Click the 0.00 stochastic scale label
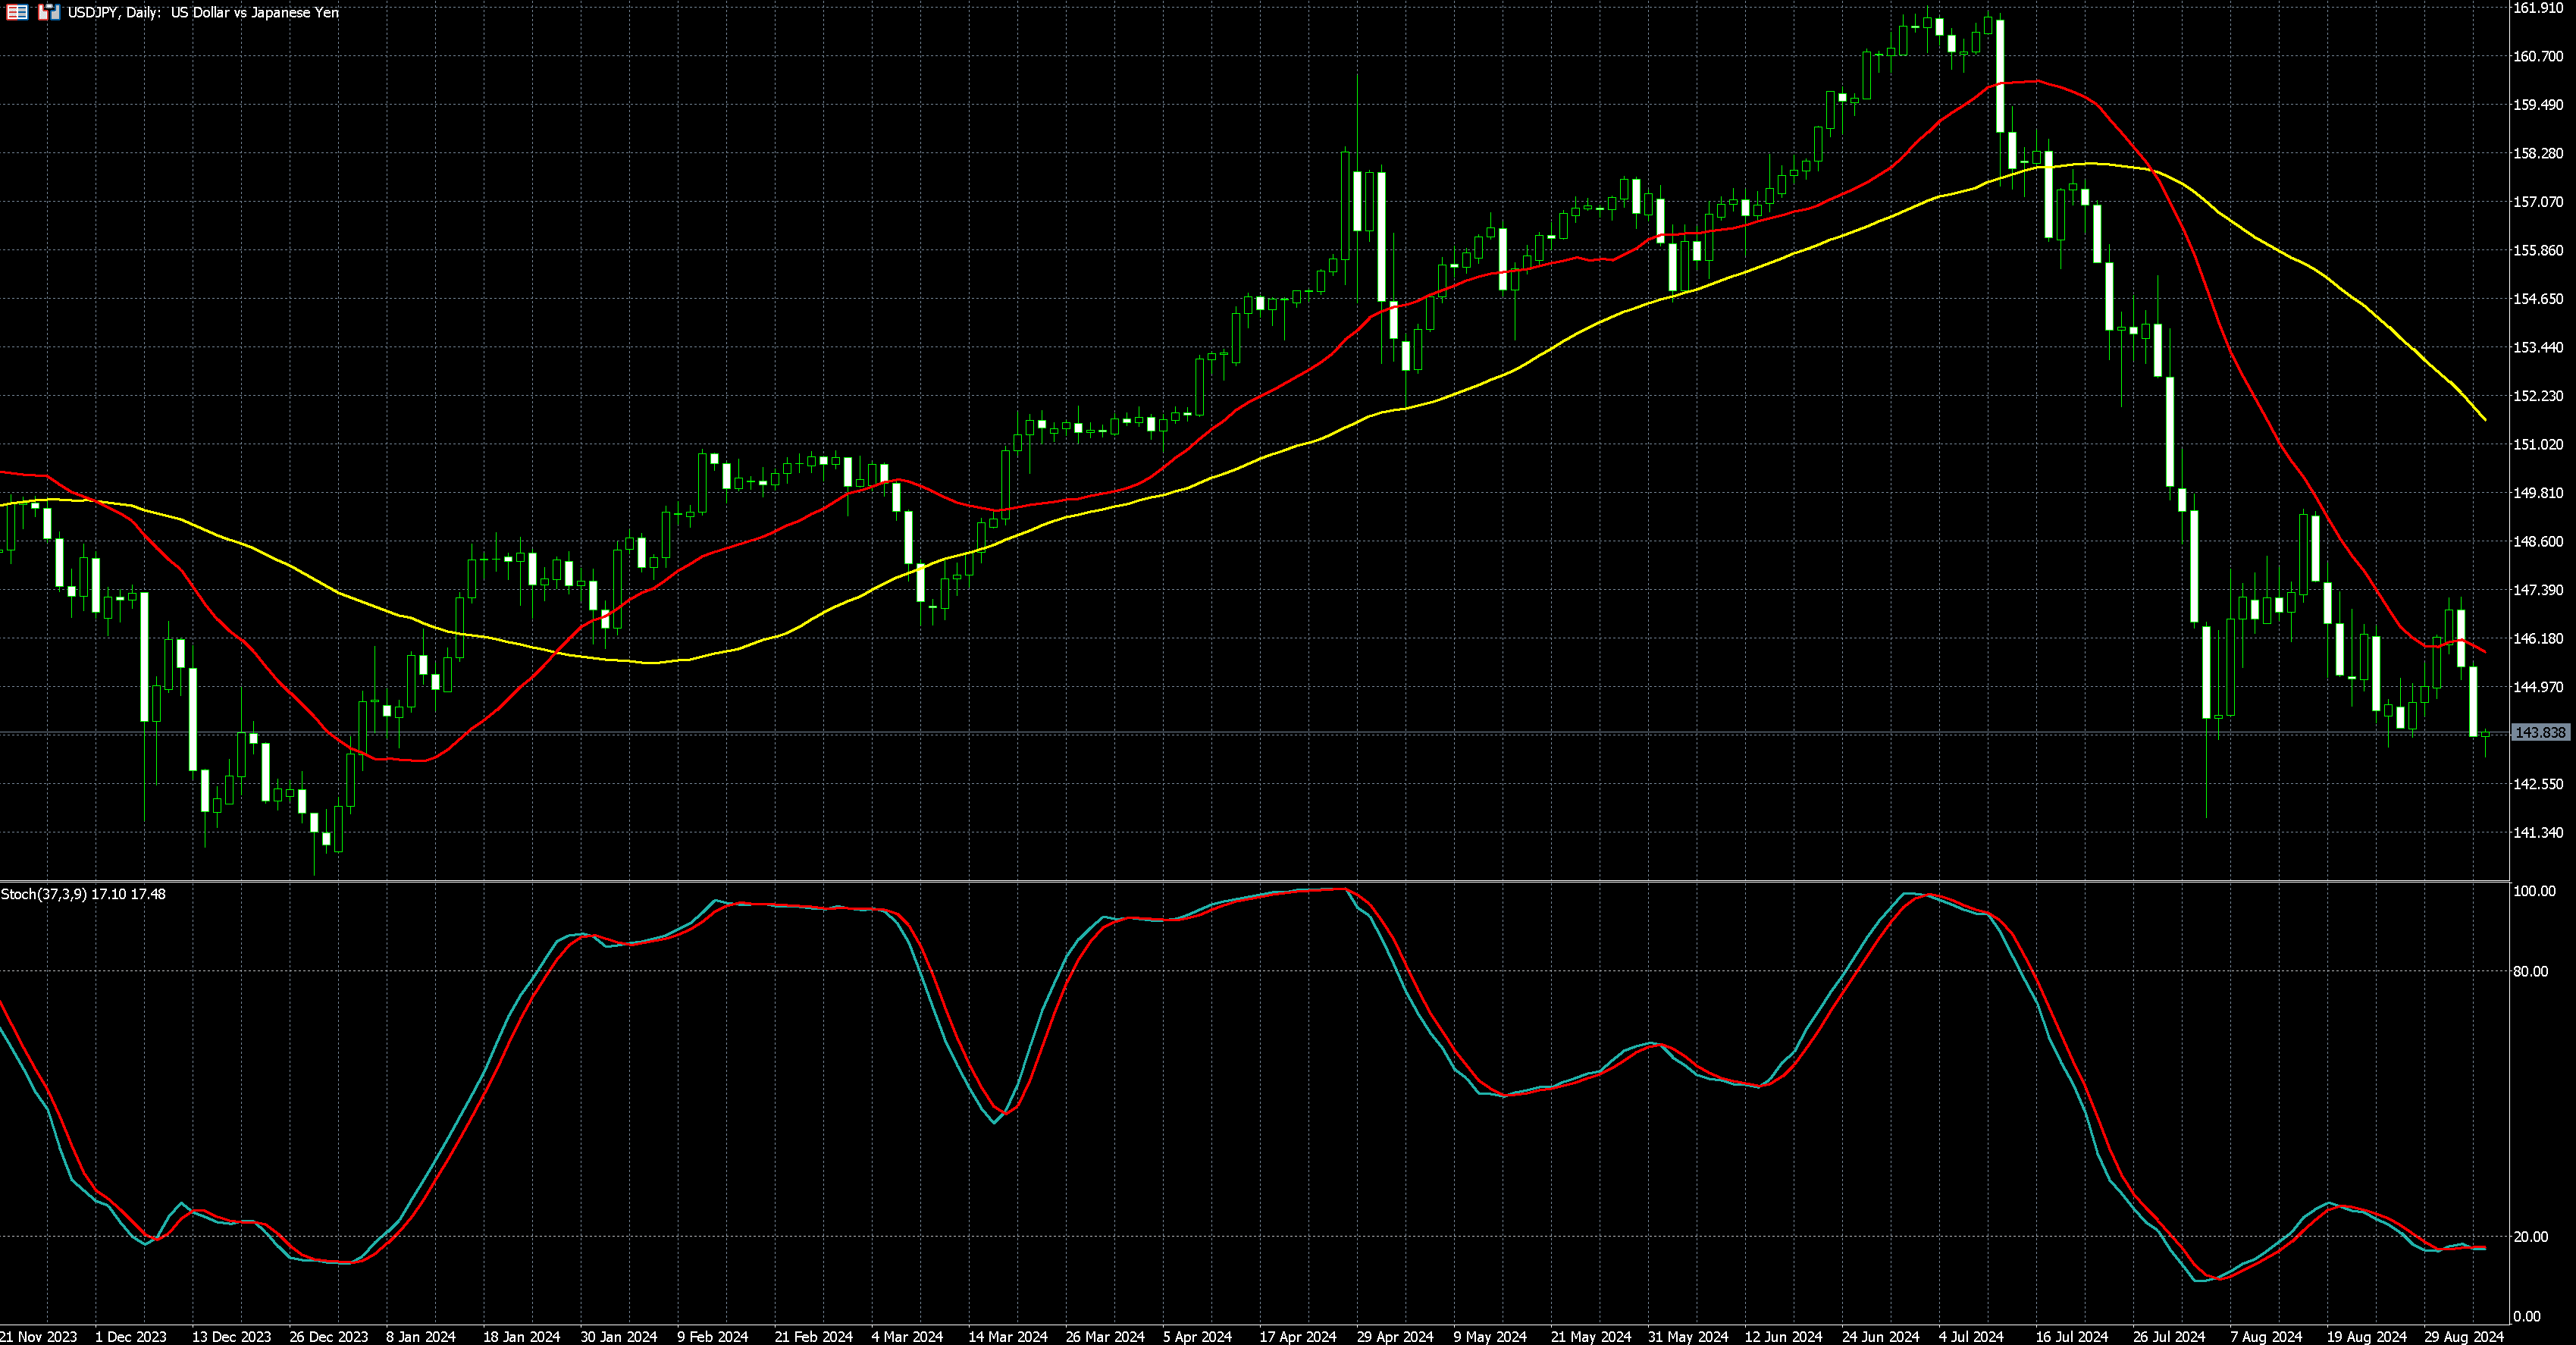 click(2527, 1316)
